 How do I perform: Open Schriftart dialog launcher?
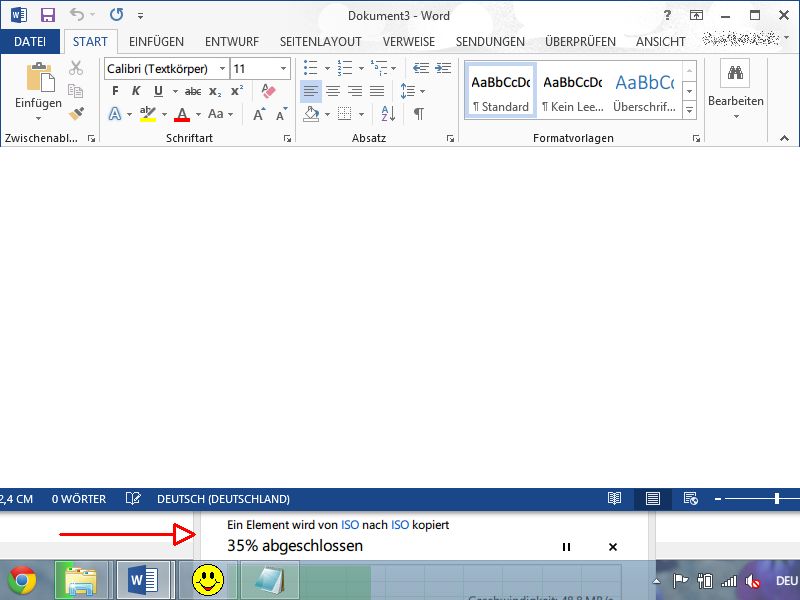[287, 138]
